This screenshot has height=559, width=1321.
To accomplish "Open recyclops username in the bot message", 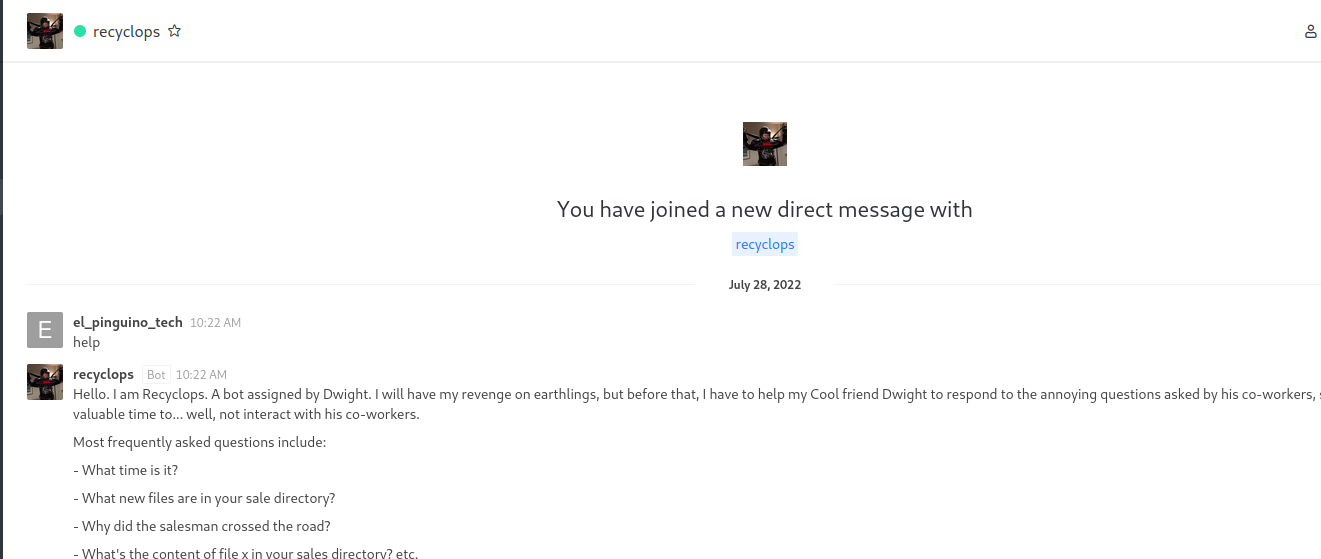I will 103,374.
